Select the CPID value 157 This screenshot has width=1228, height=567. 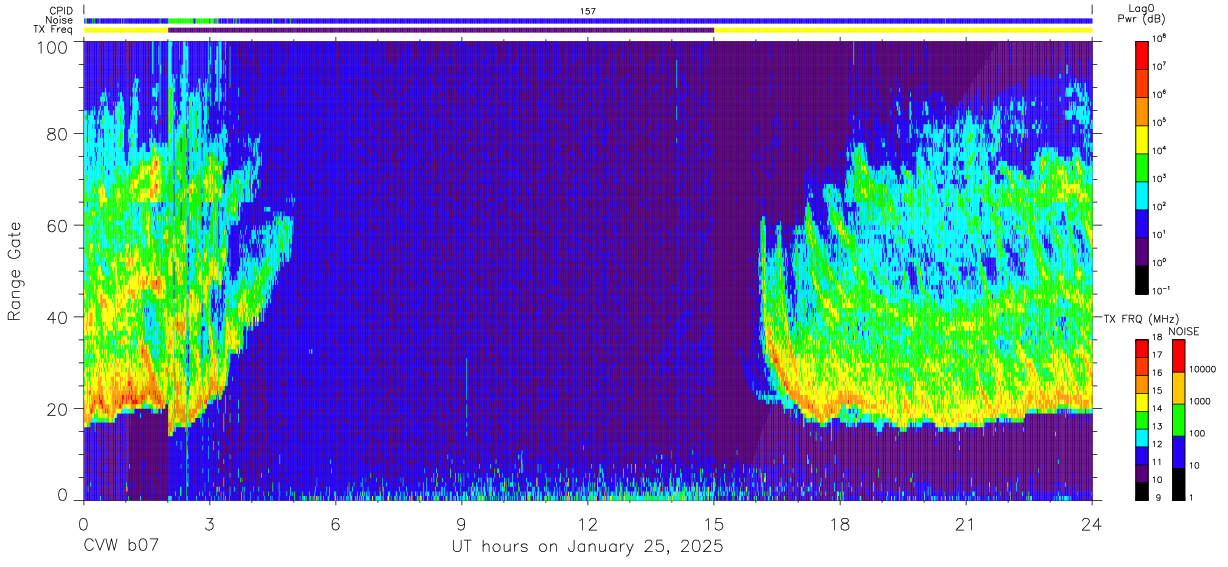tap(588, 10)
